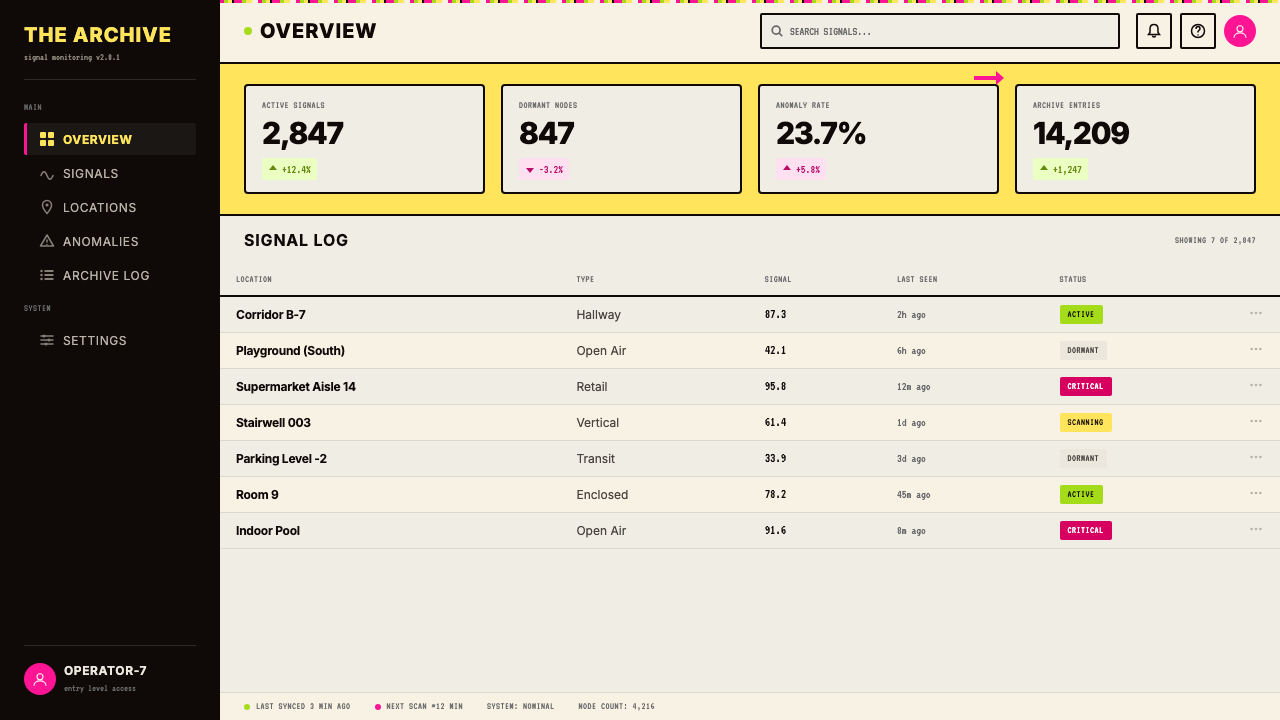
Task: Select the Stairwell 003 location name
Action: [274, 422]
